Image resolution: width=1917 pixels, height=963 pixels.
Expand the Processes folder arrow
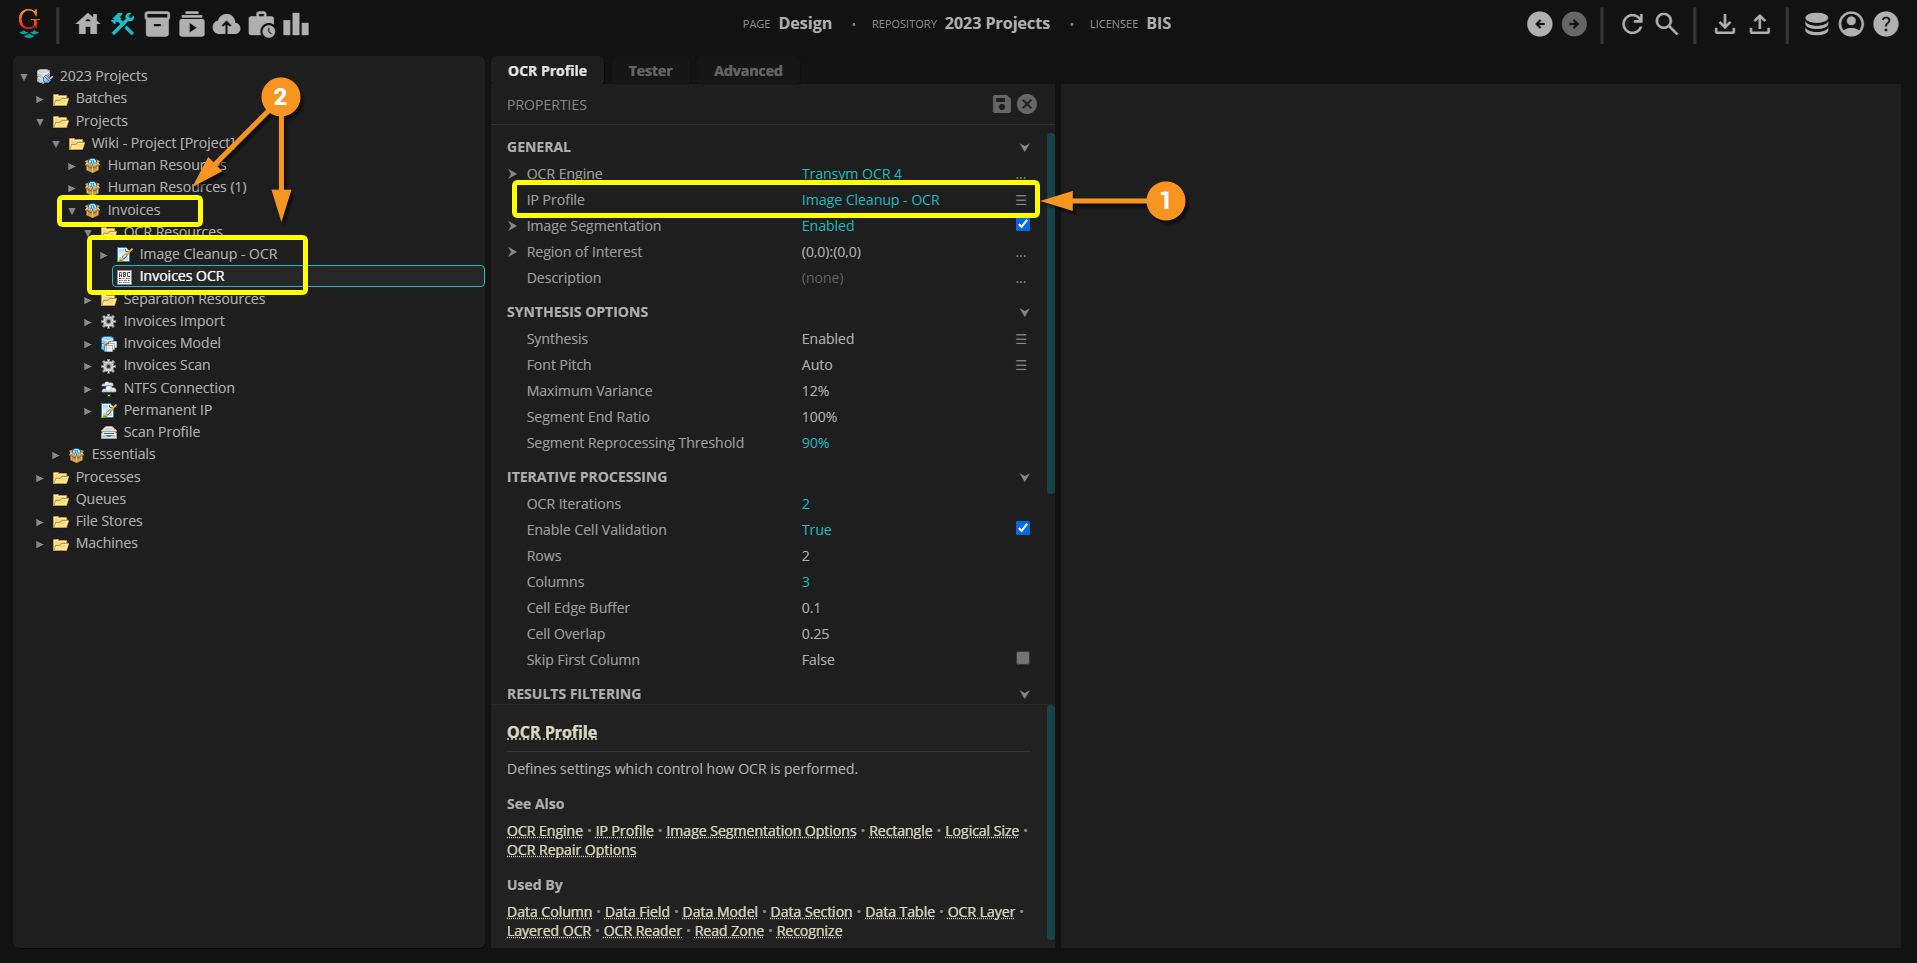[x=40, y=478]
